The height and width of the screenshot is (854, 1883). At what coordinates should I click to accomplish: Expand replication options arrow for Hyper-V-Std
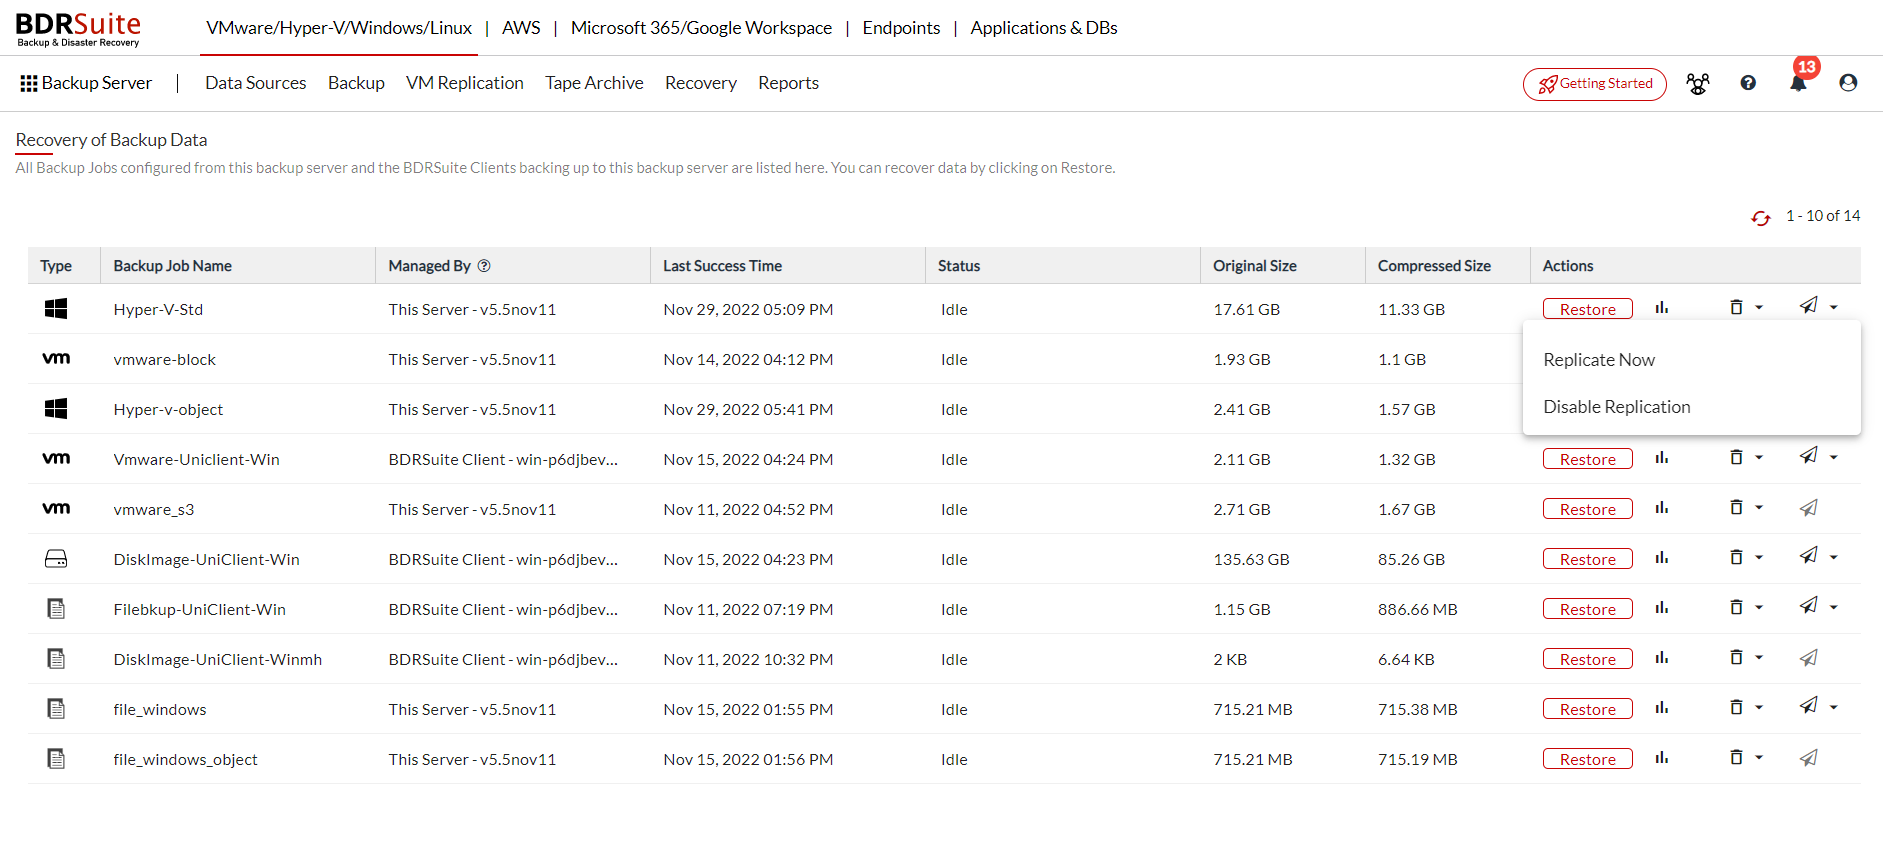1834,308
